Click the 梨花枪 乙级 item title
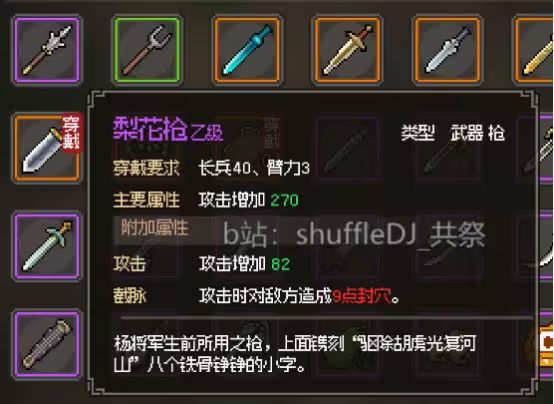Image resolution: width=554 pixels, height=404 pixels. pos(168,129)
